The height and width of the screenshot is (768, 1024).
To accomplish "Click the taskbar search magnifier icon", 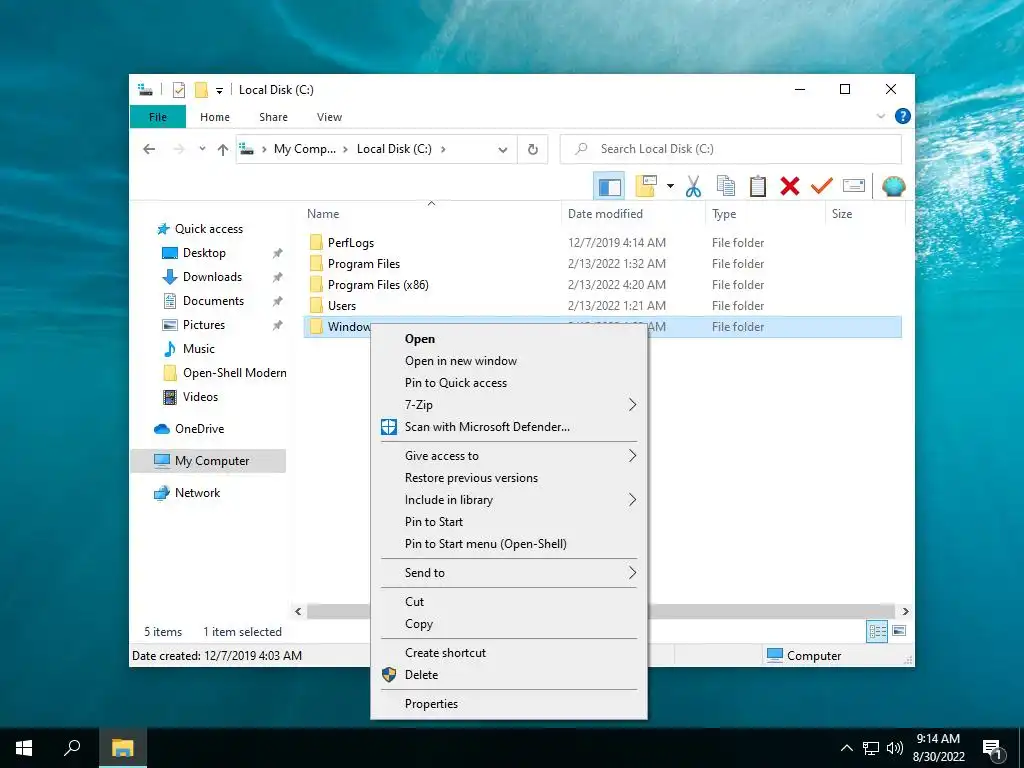I will [x=72, y=748].
